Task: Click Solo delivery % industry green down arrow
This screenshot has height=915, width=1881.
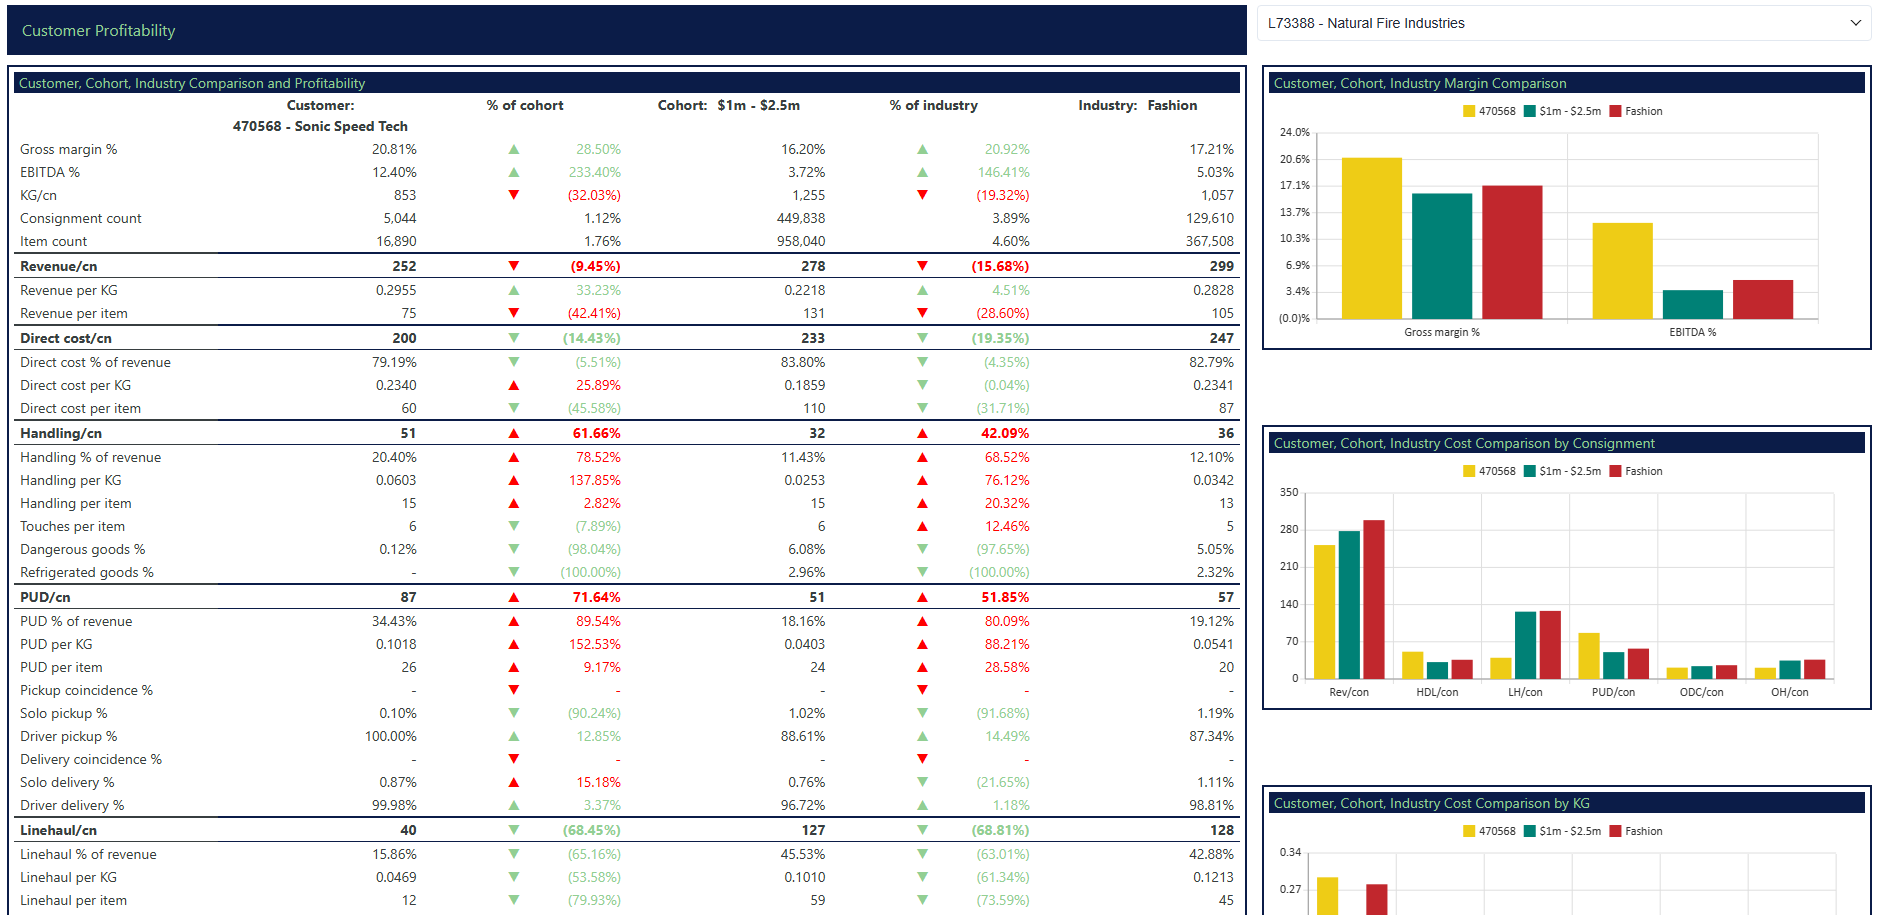Action: pyautogui.click(x=922, y=782)
